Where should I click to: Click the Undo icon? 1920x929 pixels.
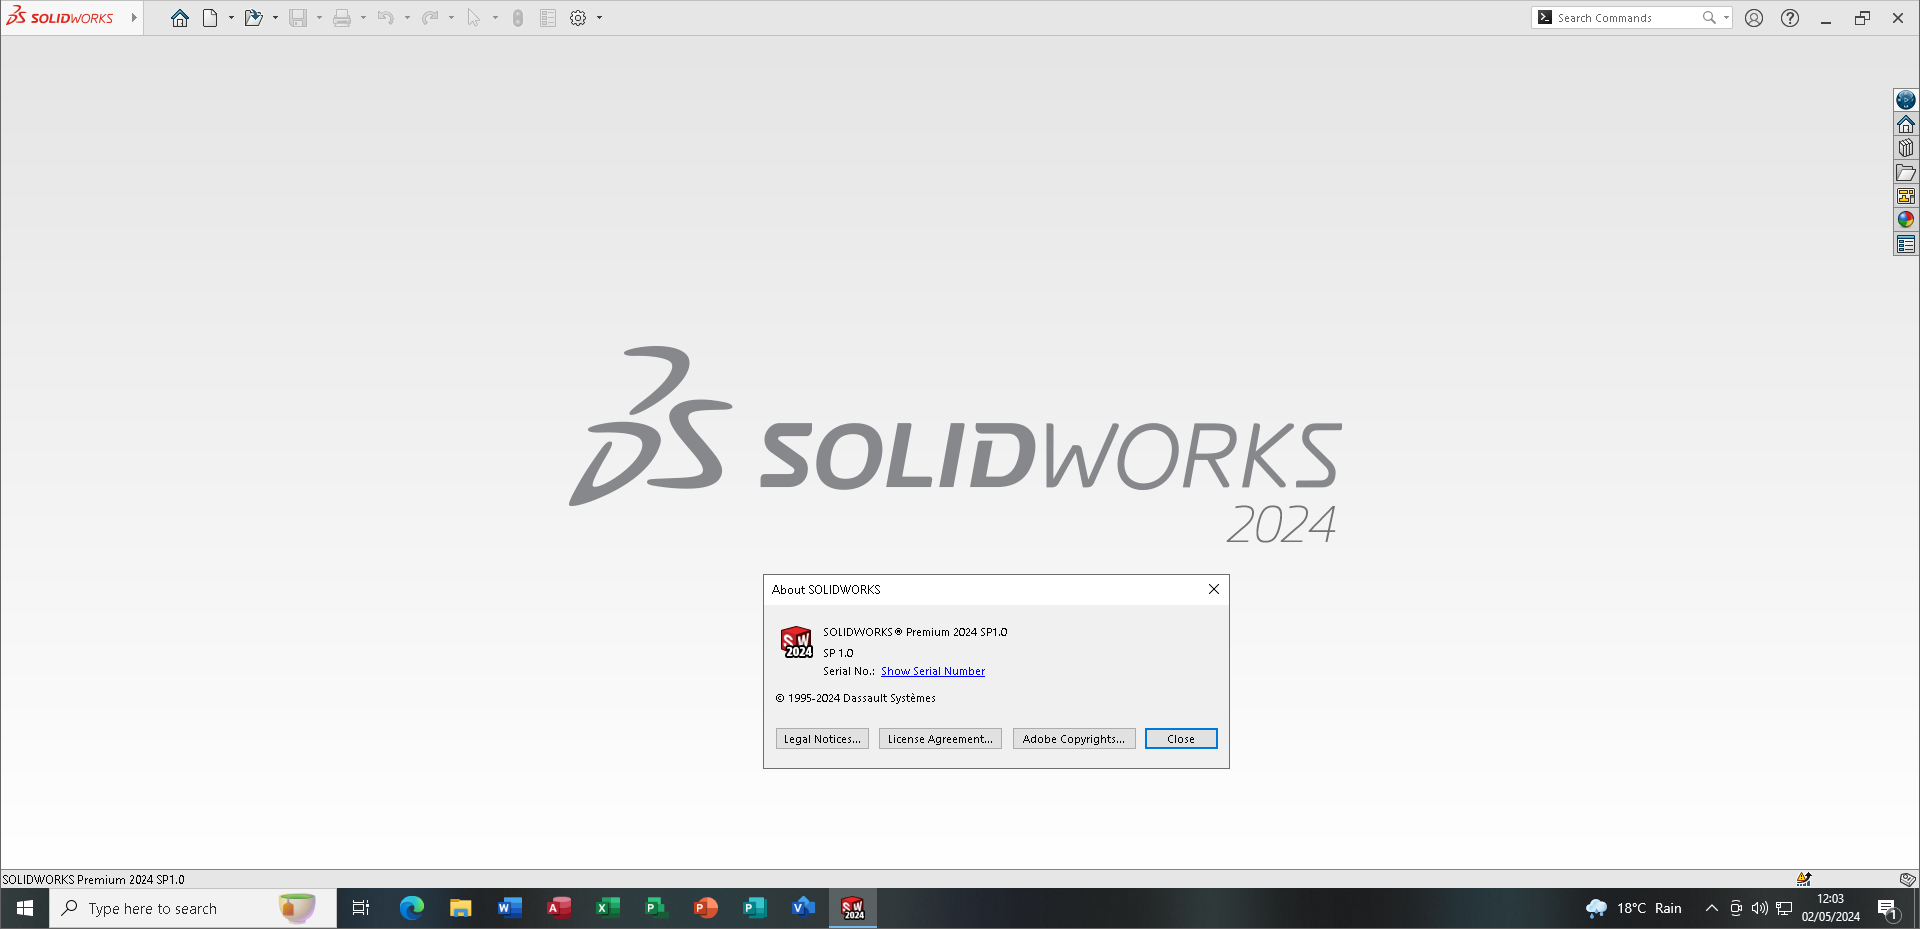click(x=386, y=18)
